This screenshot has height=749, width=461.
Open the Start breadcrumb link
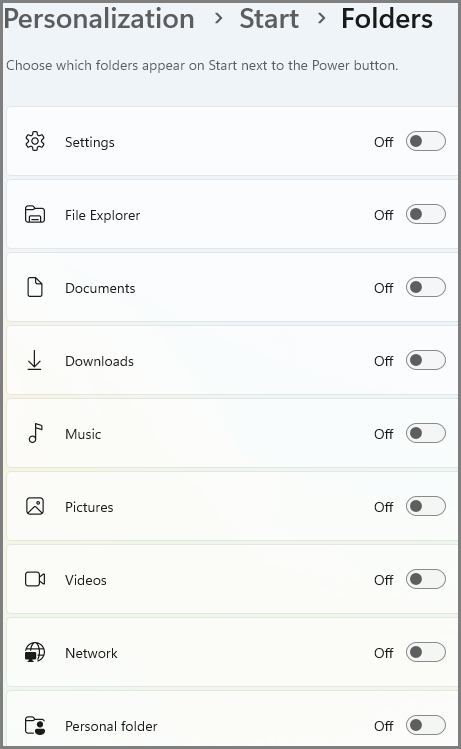pyautogui.click(x=269, y=19)
